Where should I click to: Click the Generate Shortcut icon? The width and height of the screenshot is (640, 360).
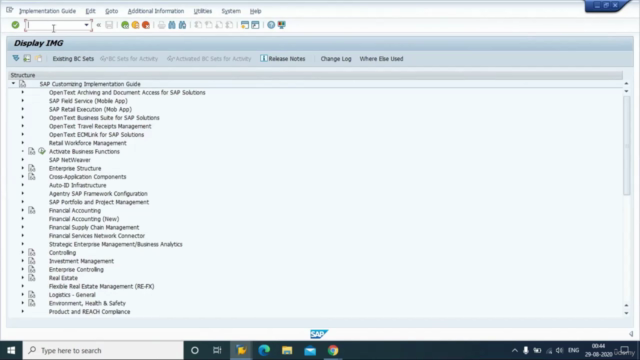pos(255,25)
